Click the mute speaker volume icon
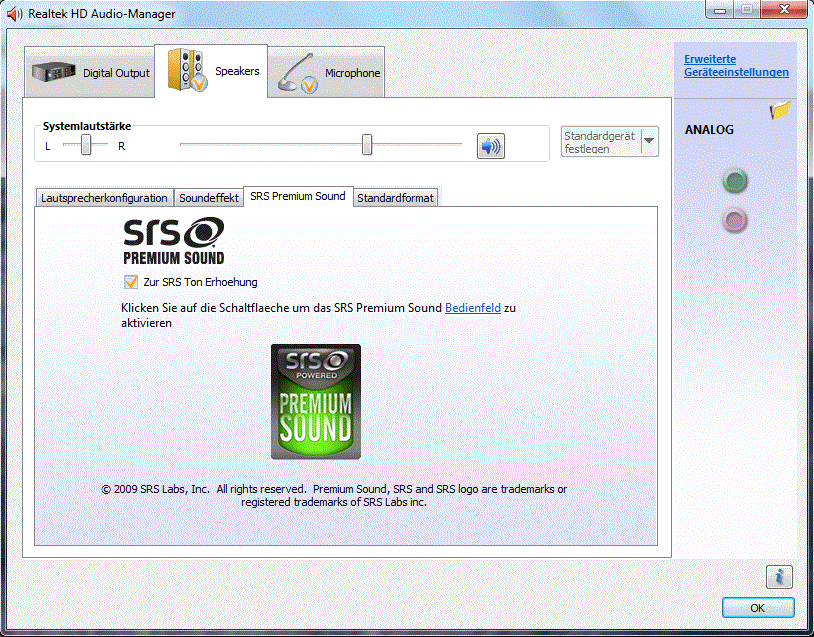Image resolution: width=814 pixels, height=637 pixels. [x=491, y=146]
